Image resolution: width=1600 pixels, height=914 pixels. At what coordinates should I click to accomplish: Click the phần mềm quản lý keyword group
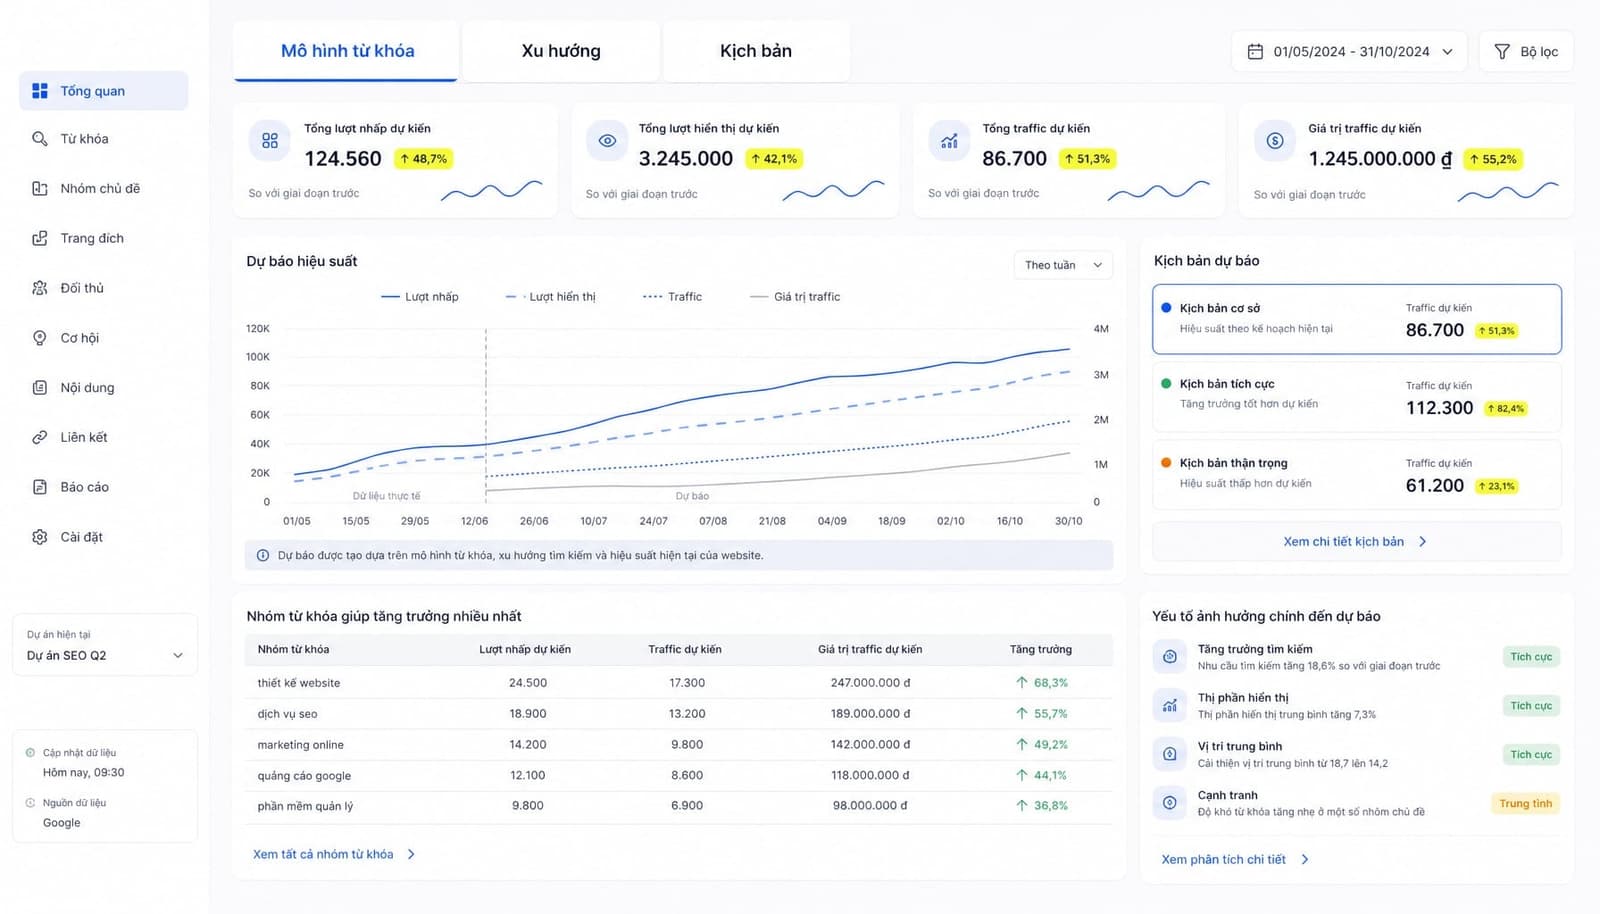[x=305, y=806]
